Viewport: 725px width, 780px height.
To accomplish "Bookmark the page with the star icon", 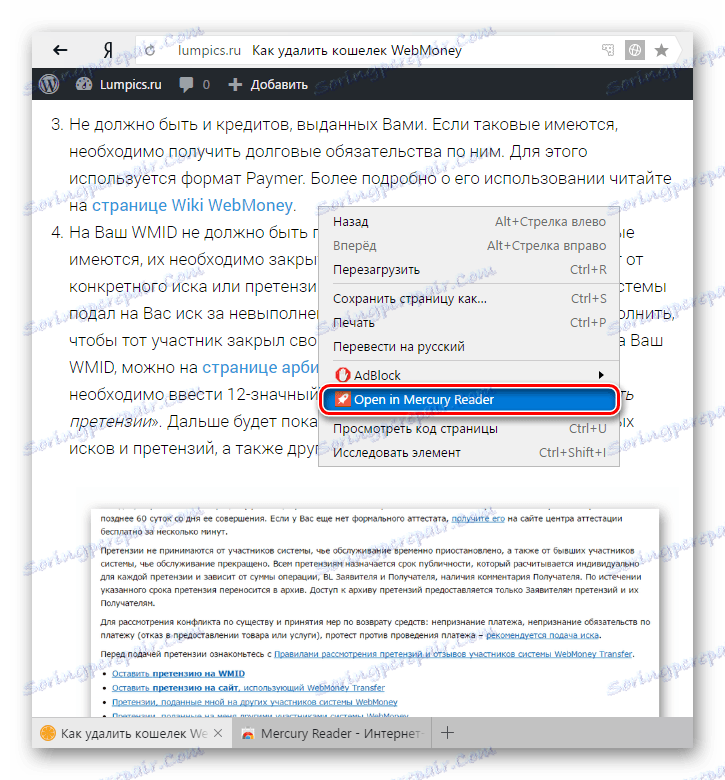I will click(661, 50).
